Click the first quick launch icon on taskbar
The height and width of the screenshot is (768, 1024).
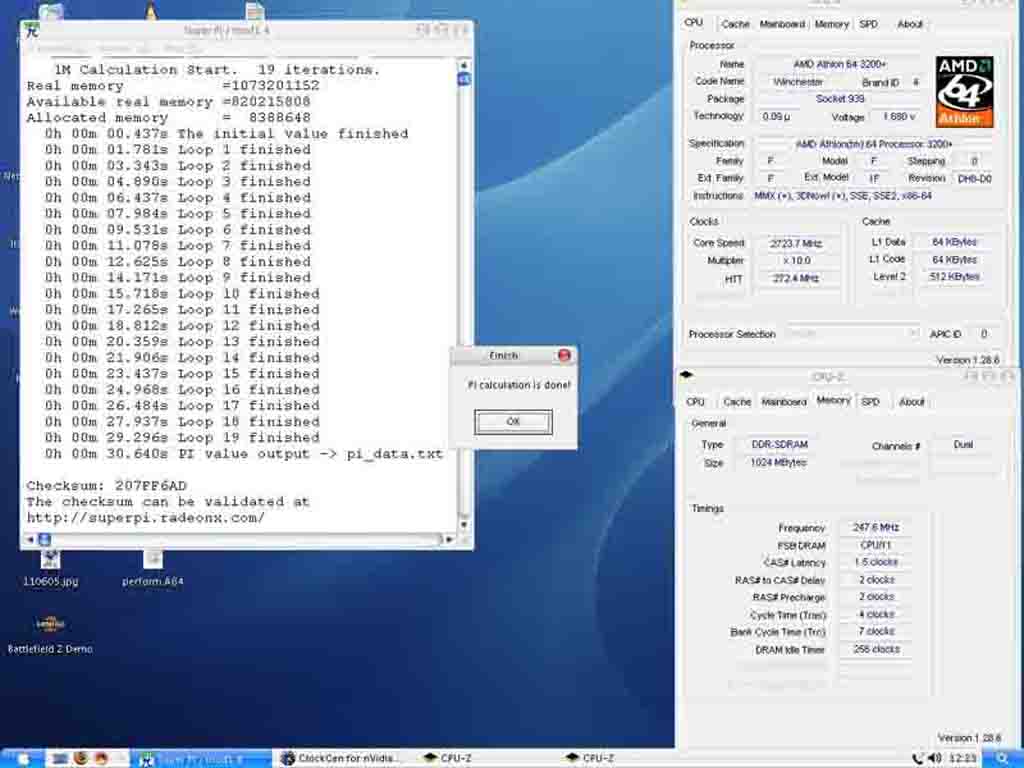click(x=60, y=759)
